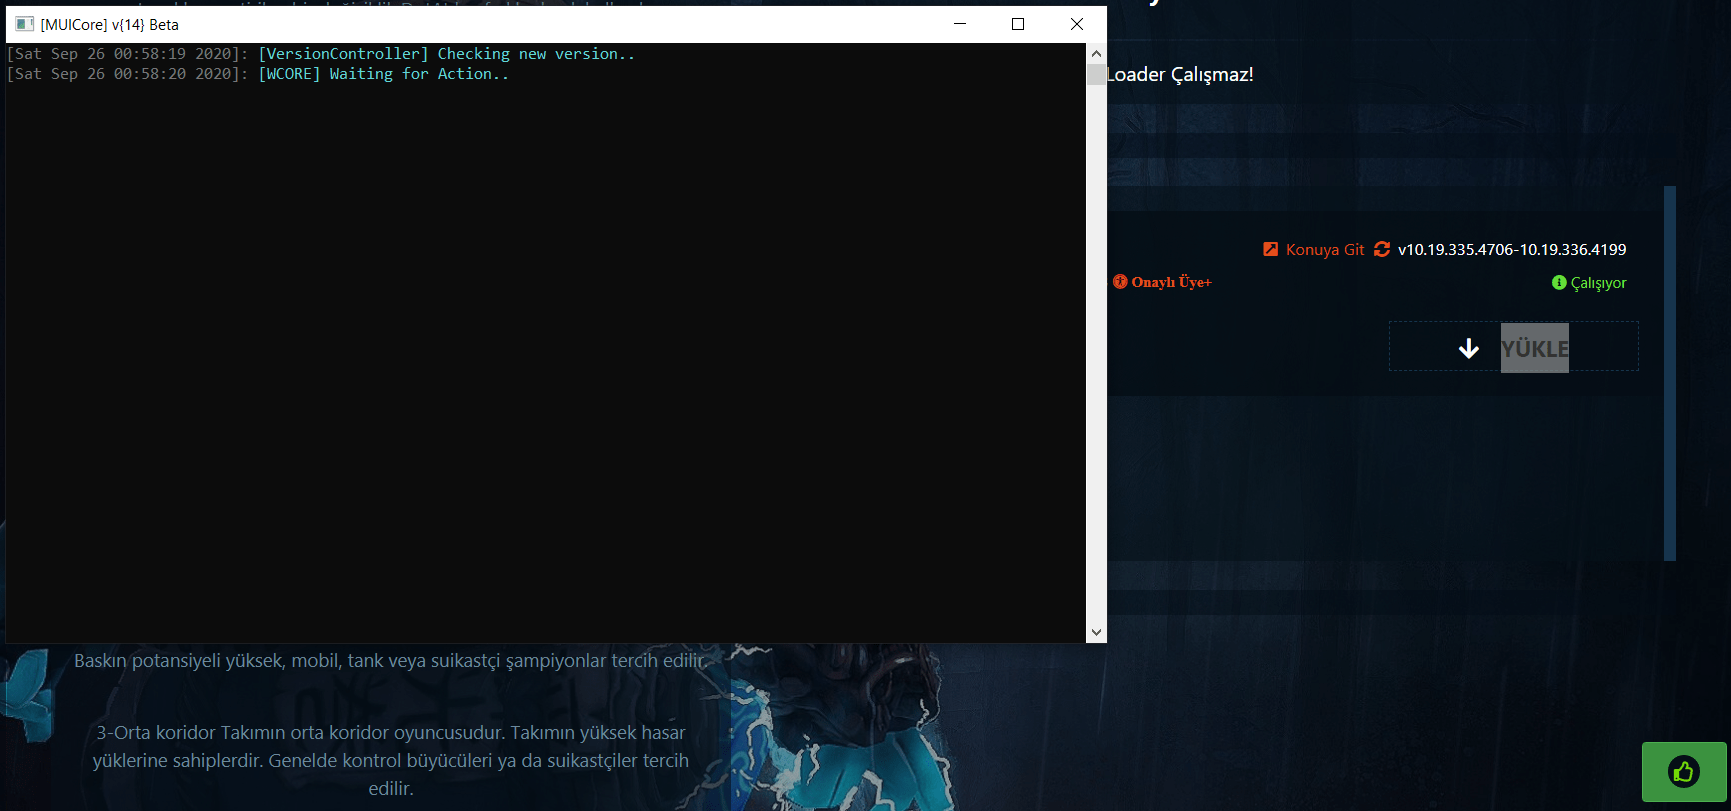Click the white download arrow icon
The height and width of the screenshot is (811, 1731).
point(1469,348)
